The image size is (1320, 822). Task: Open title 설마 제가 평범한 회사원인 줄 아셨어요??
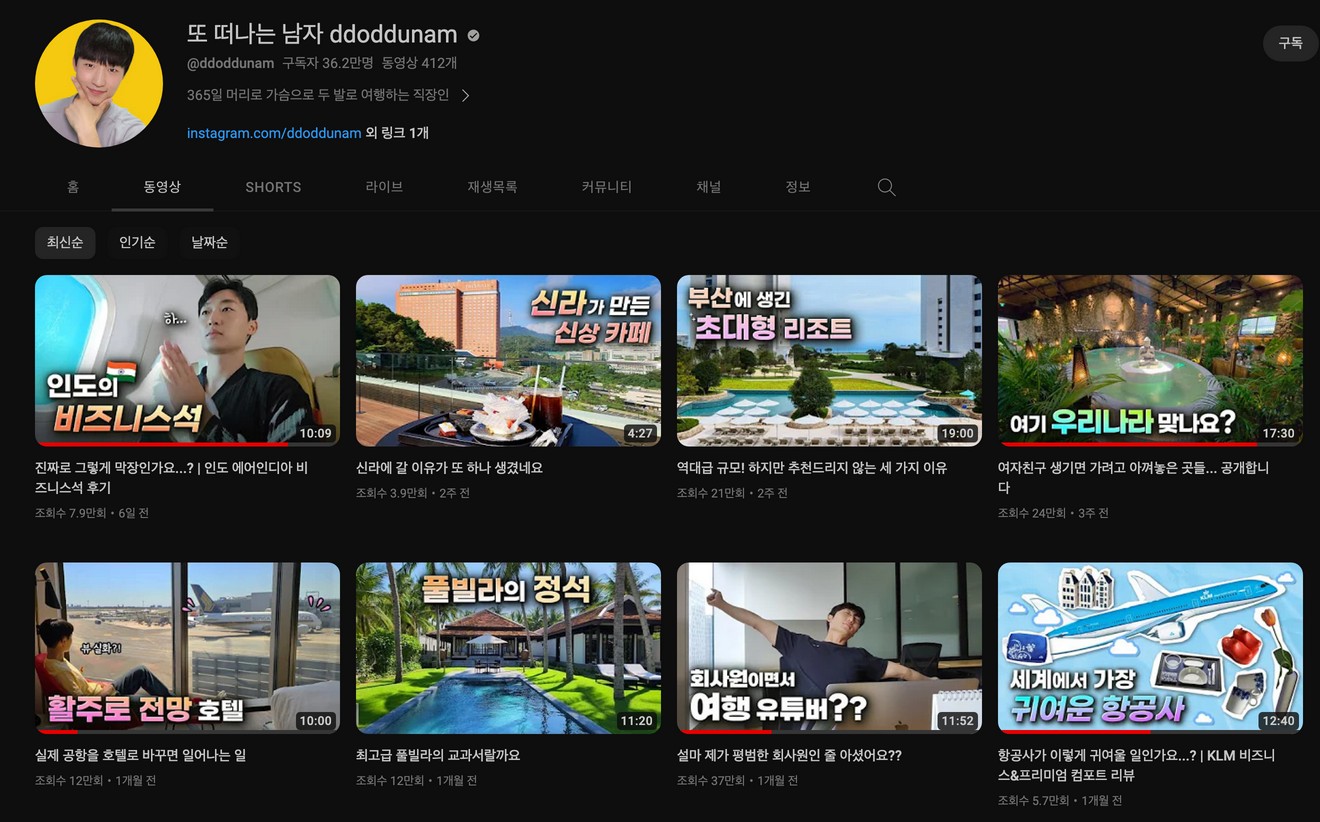click(x=789, y=755)
